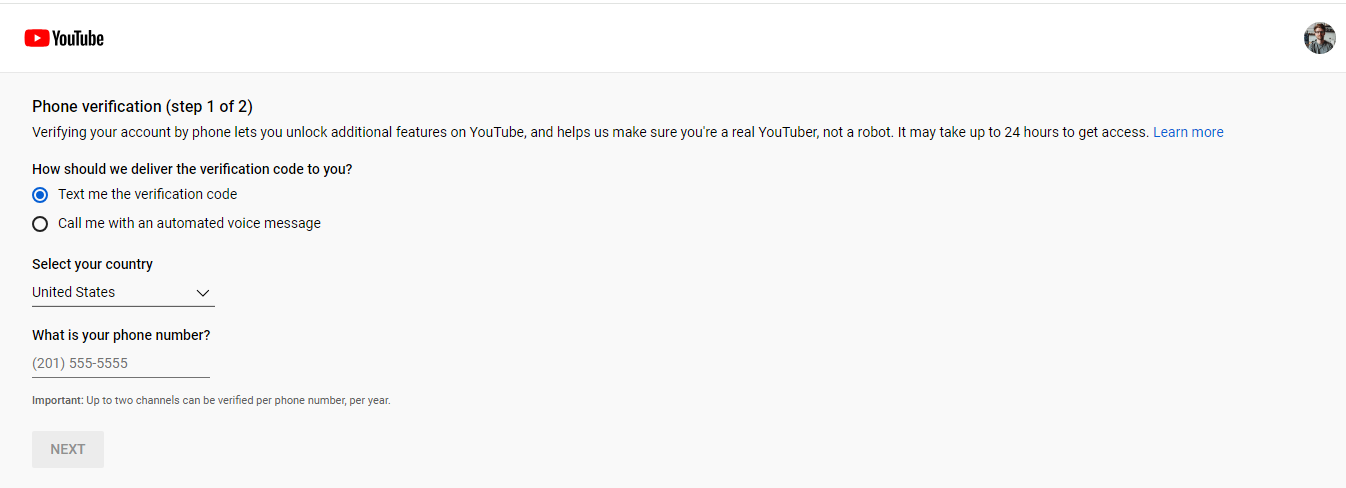Expand the country selector chevron arrow

pyautogui.click(x=203, y=293)
